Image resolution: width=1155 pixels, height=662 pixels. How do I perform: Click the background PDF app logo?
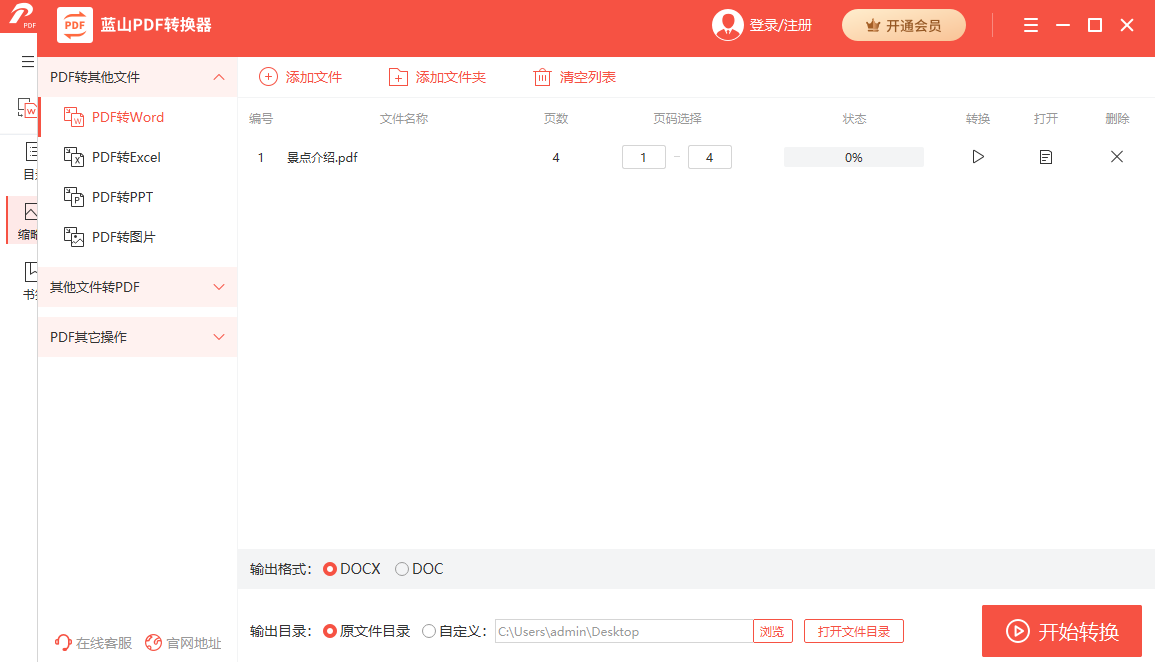[x=21, y=15]
